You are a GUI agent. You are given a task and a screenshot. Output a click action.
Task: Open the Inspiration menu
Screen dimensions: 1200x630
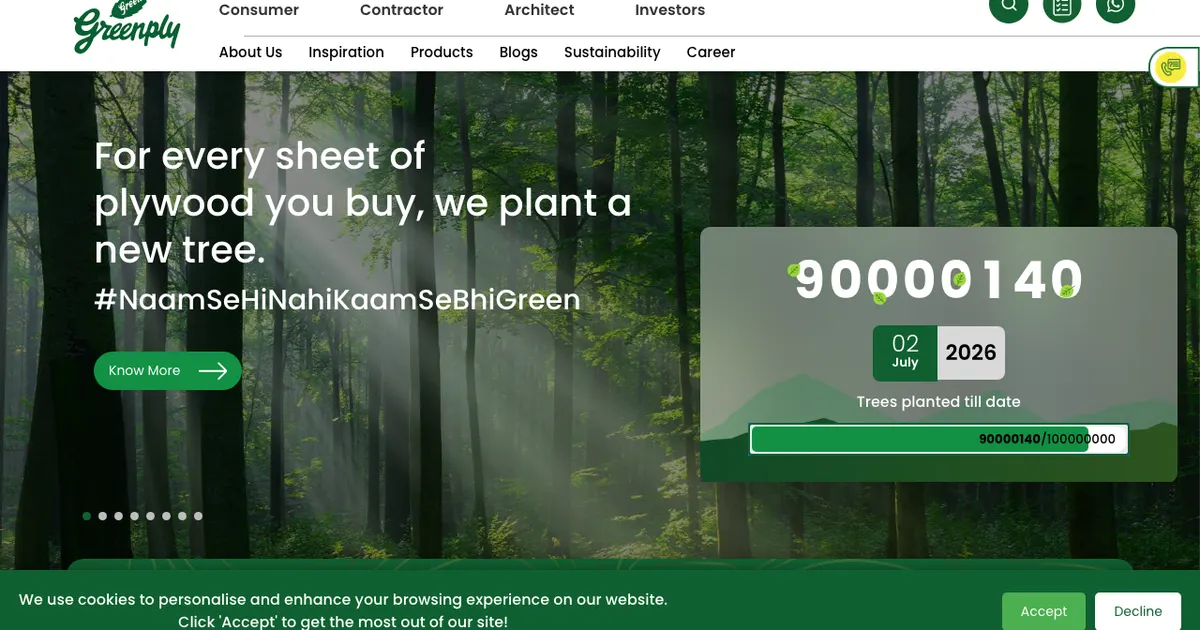(x=346, y=52)
